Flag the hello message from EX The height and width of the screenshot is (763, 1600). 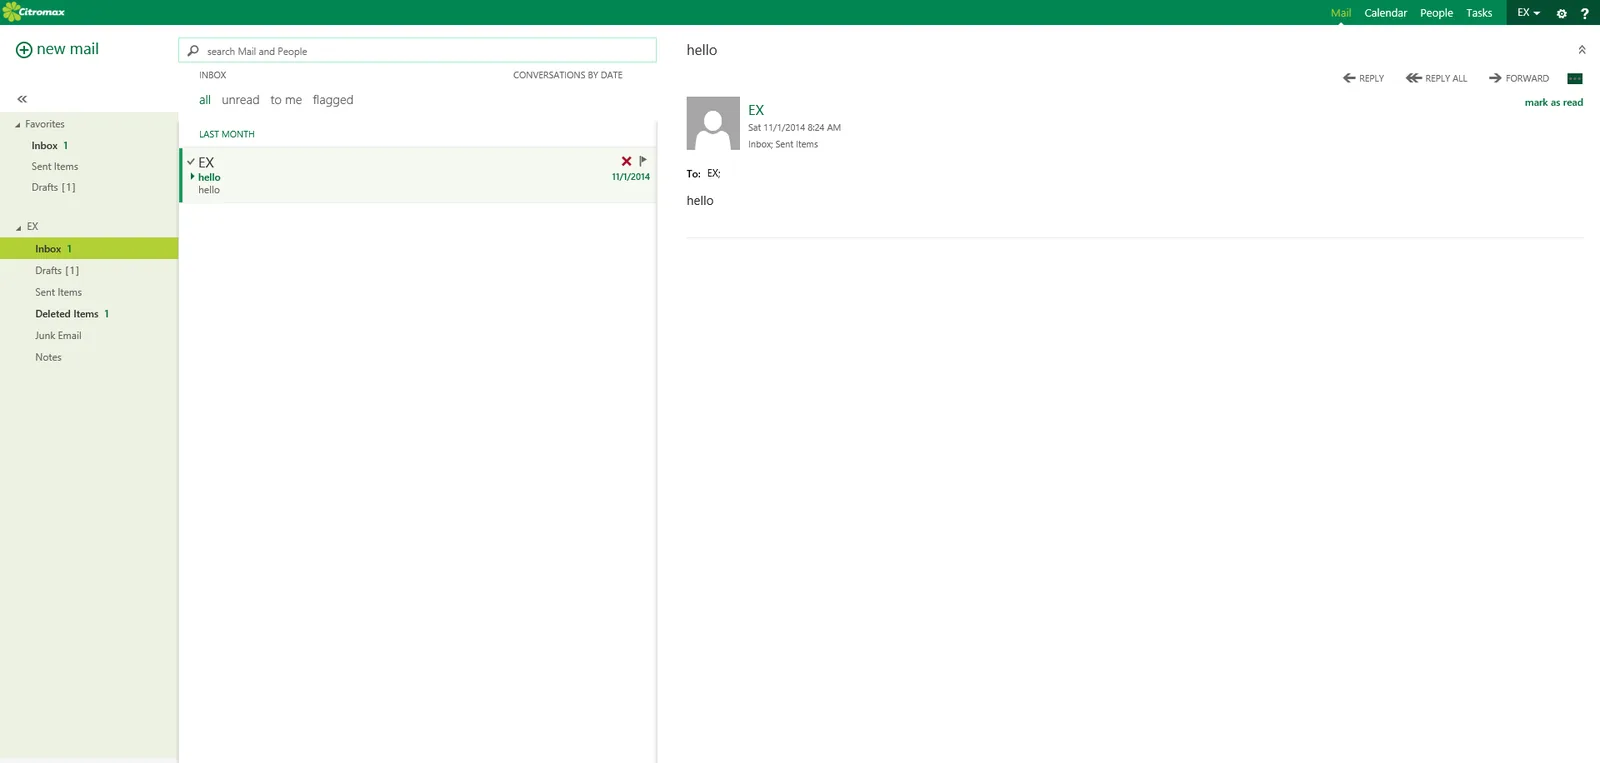642,161
